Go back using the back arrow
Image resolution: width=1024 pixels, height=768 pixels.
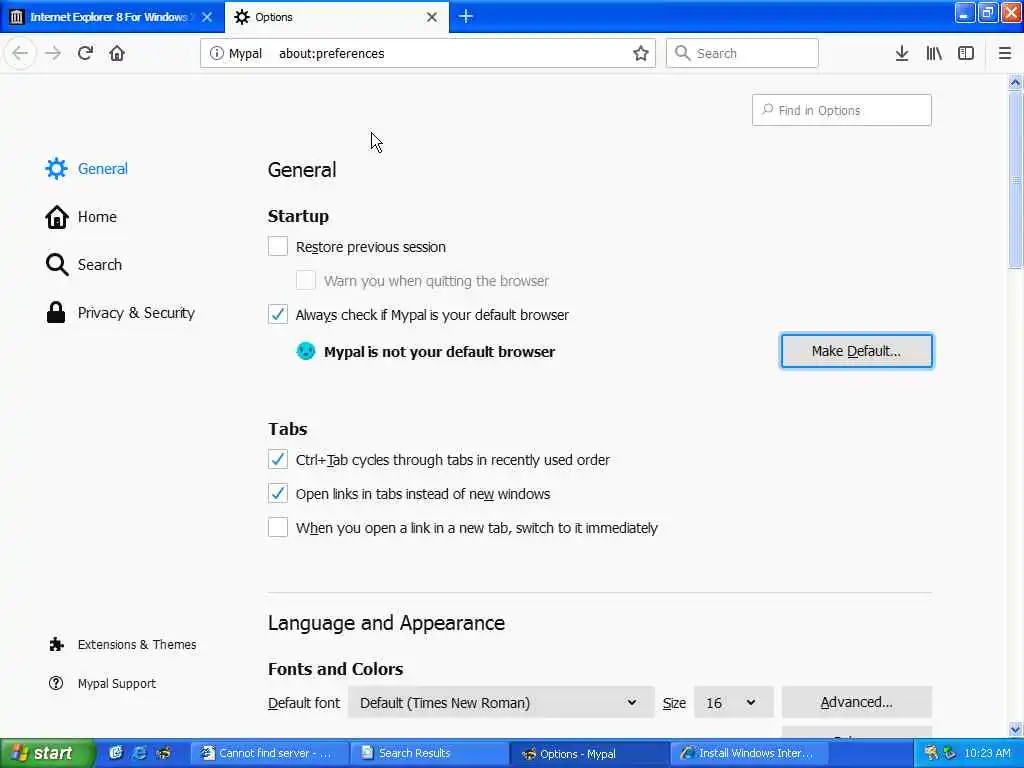pyautogui.click(x=20, y=53)
